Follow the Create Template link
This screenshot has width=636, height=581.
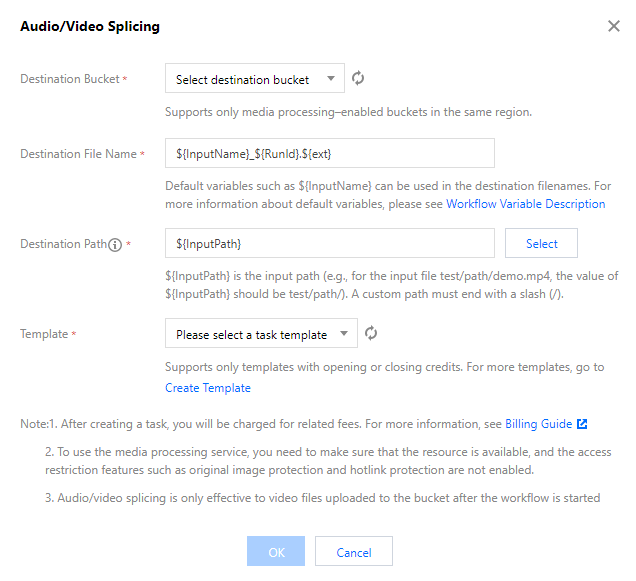click(207, 388)
